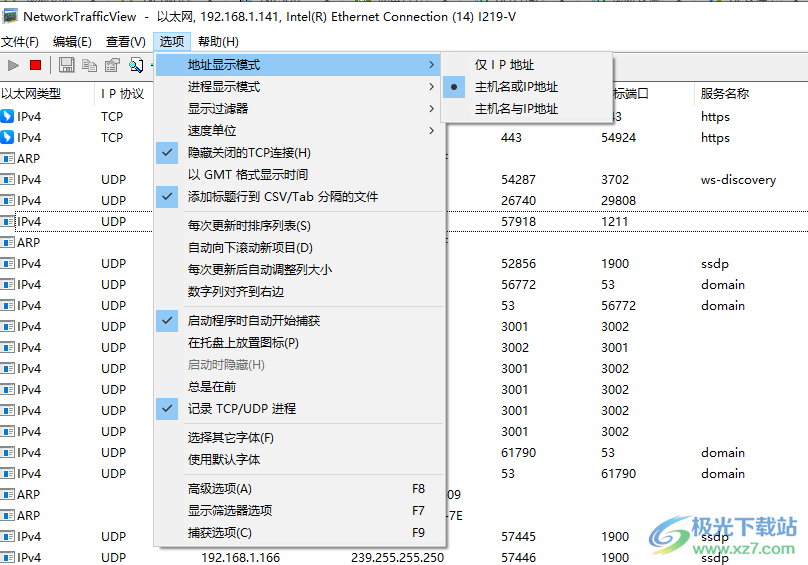Enable 在托盘上放置图标(P)
The image size is (808, 565).
(x=300, y=343)
